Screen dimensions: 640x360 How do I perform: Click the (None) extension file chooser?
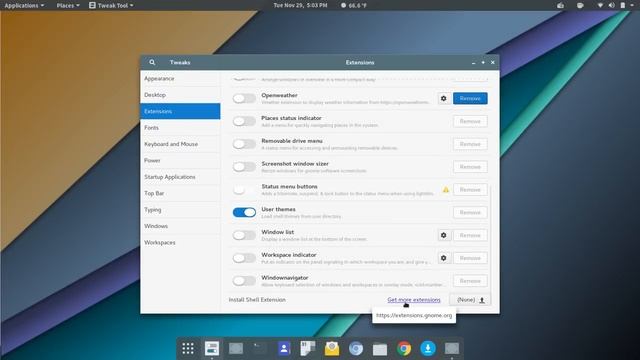tap(470, 300)
